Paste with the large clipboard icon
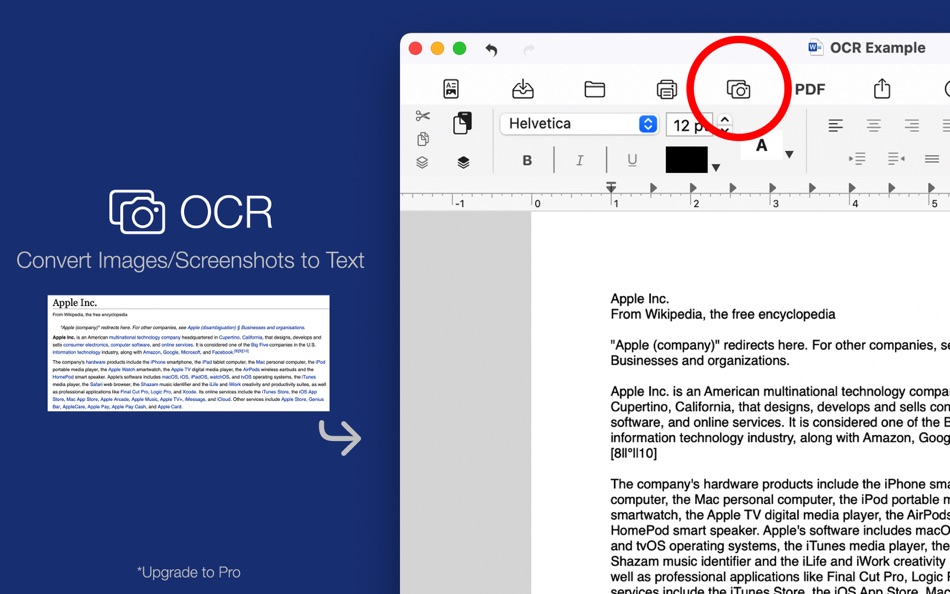 (x=463, y=123)
